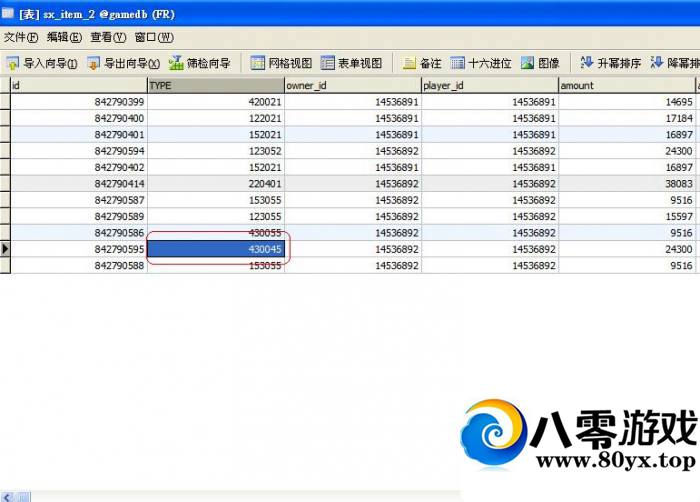
Task: Open the 文件 file menu
Action: click(20, 37)
